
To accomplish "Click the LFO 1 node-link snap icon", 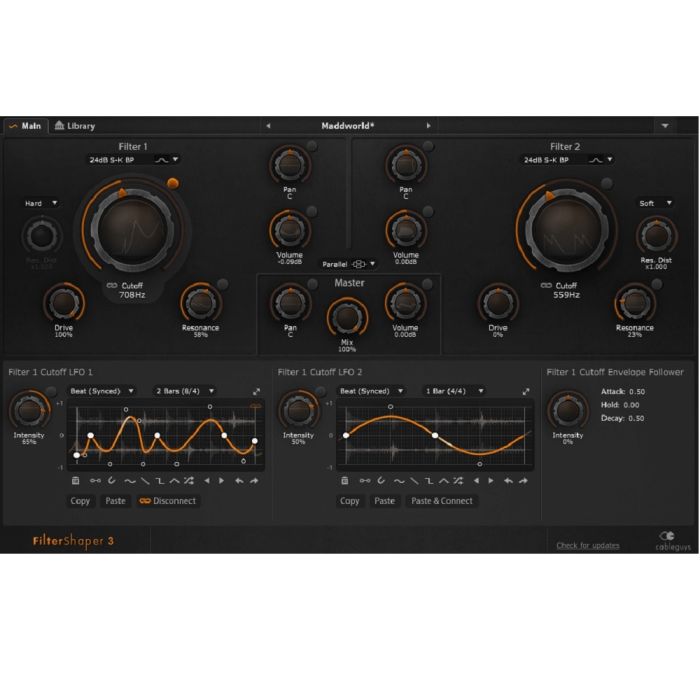I will pyautogui.click(x=95, y=480).
